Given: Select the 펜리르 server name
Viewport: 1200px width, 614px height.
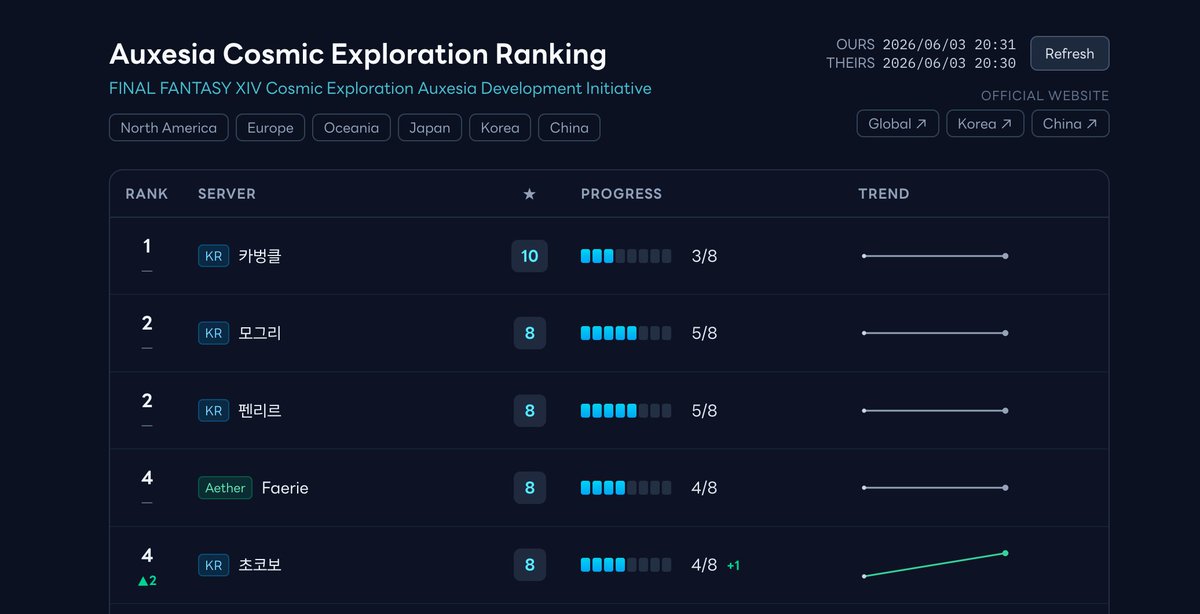Looking at the screenshot, I should [260, 410].
